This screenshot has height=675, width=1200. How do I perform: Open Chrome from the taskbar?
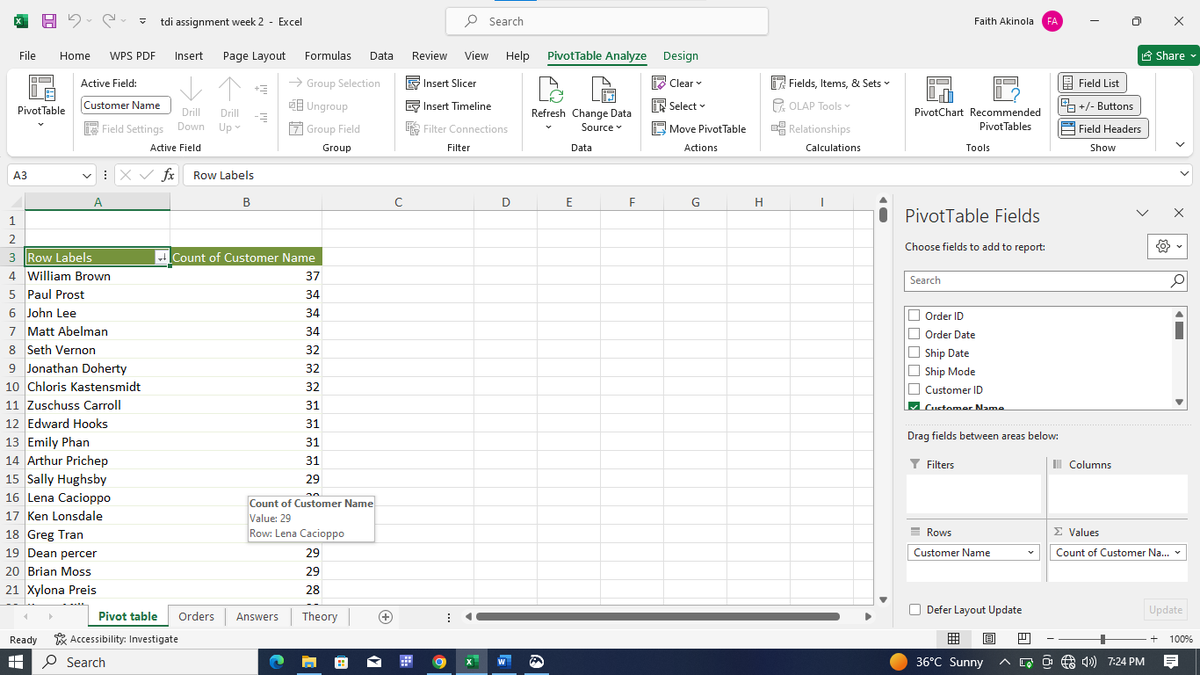(438, 662)
